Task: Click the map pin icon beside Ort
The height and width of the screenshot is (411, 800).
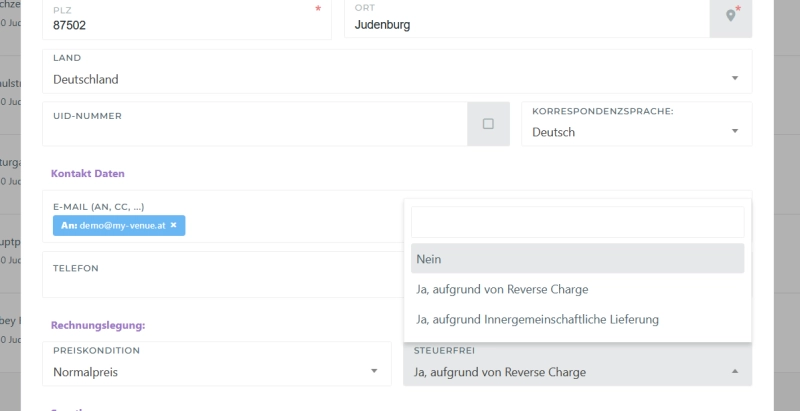Action: click(x=731, y=16)
